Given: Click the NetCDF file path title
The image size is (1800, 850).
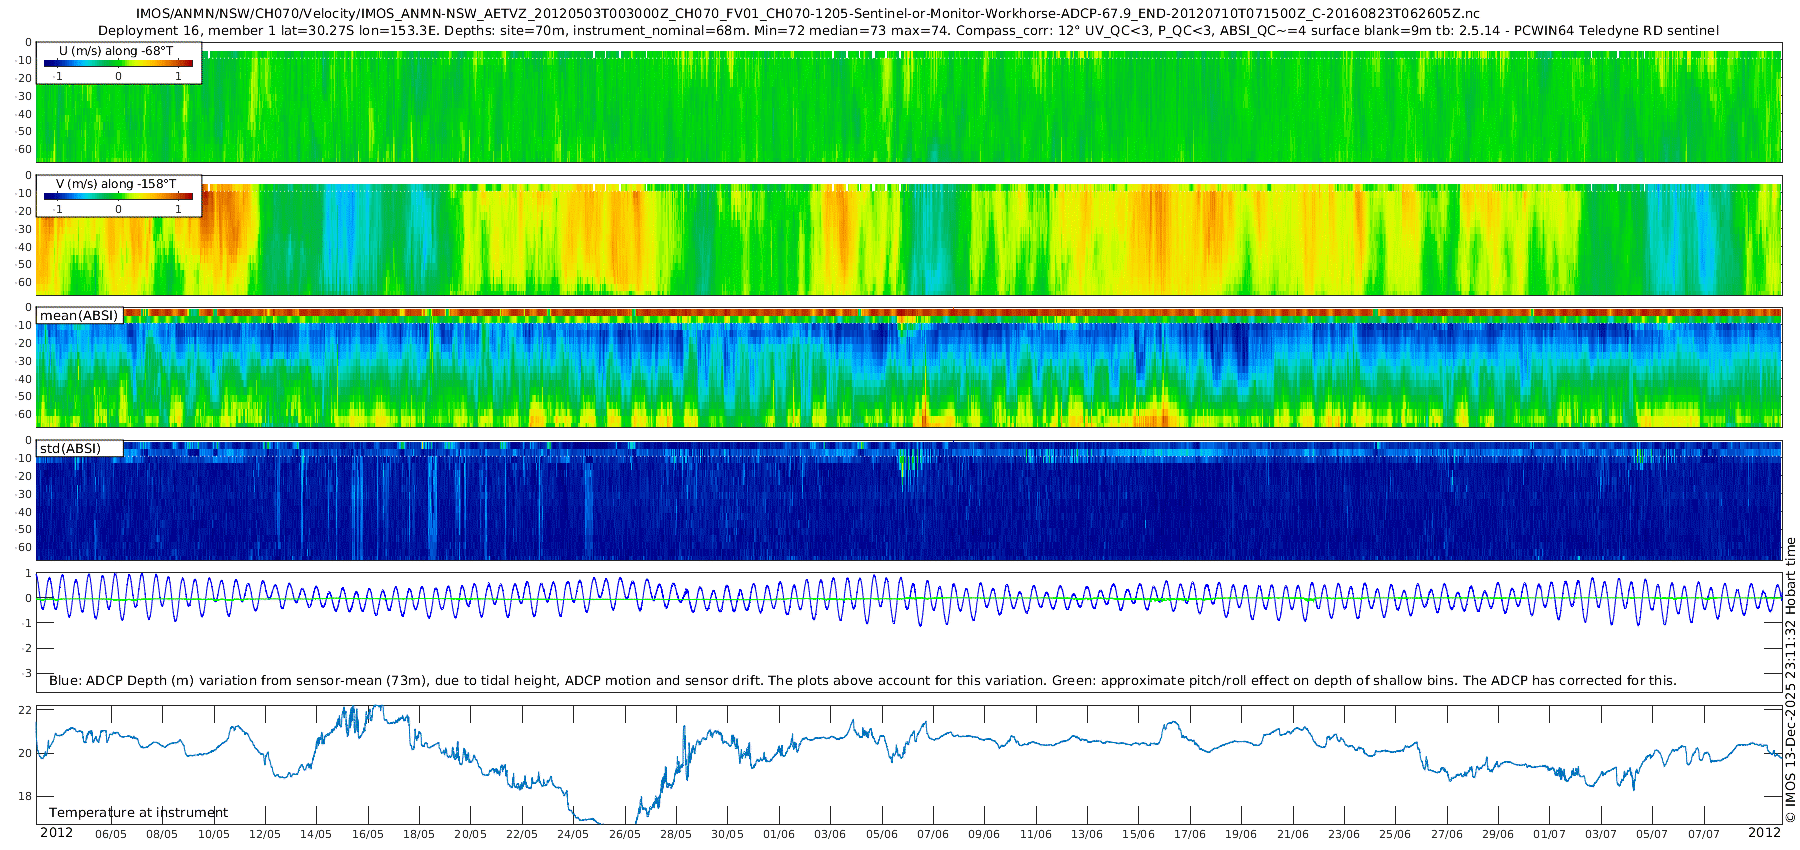Looking at the screenshot, I should tap(808, 14).
